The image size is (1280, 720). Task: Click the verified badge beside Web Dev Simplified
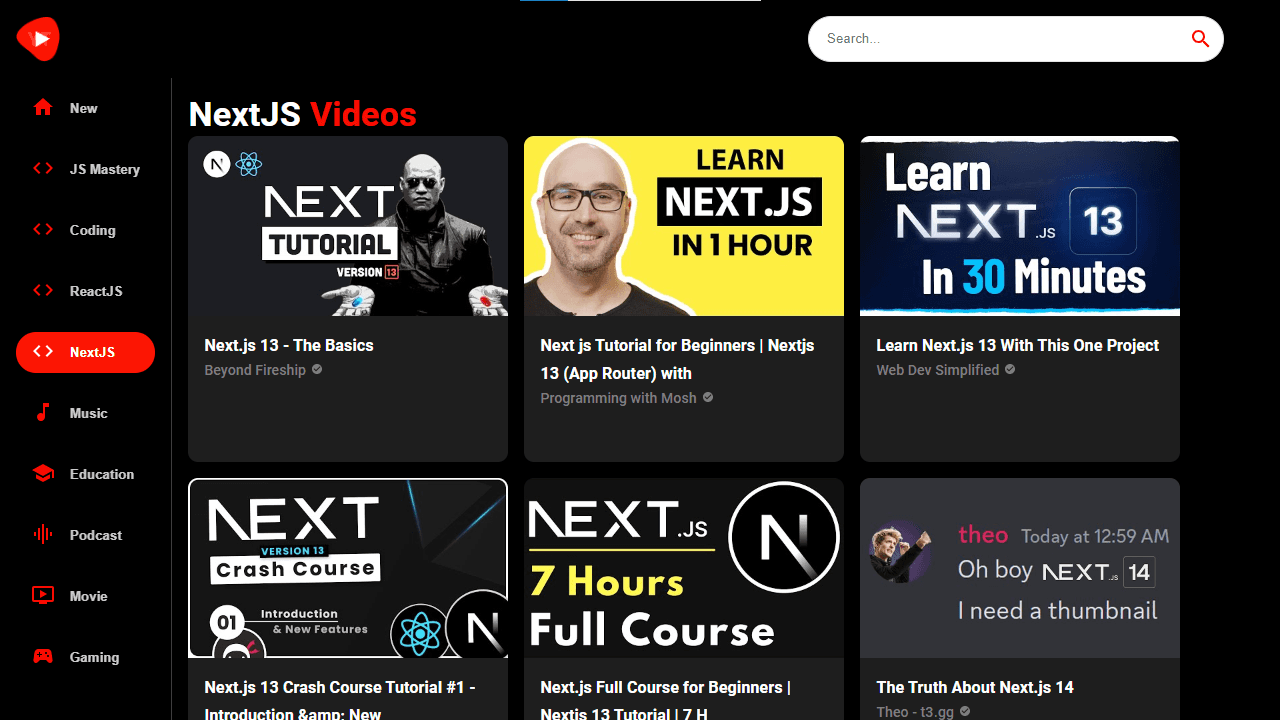coord(1009,369)
